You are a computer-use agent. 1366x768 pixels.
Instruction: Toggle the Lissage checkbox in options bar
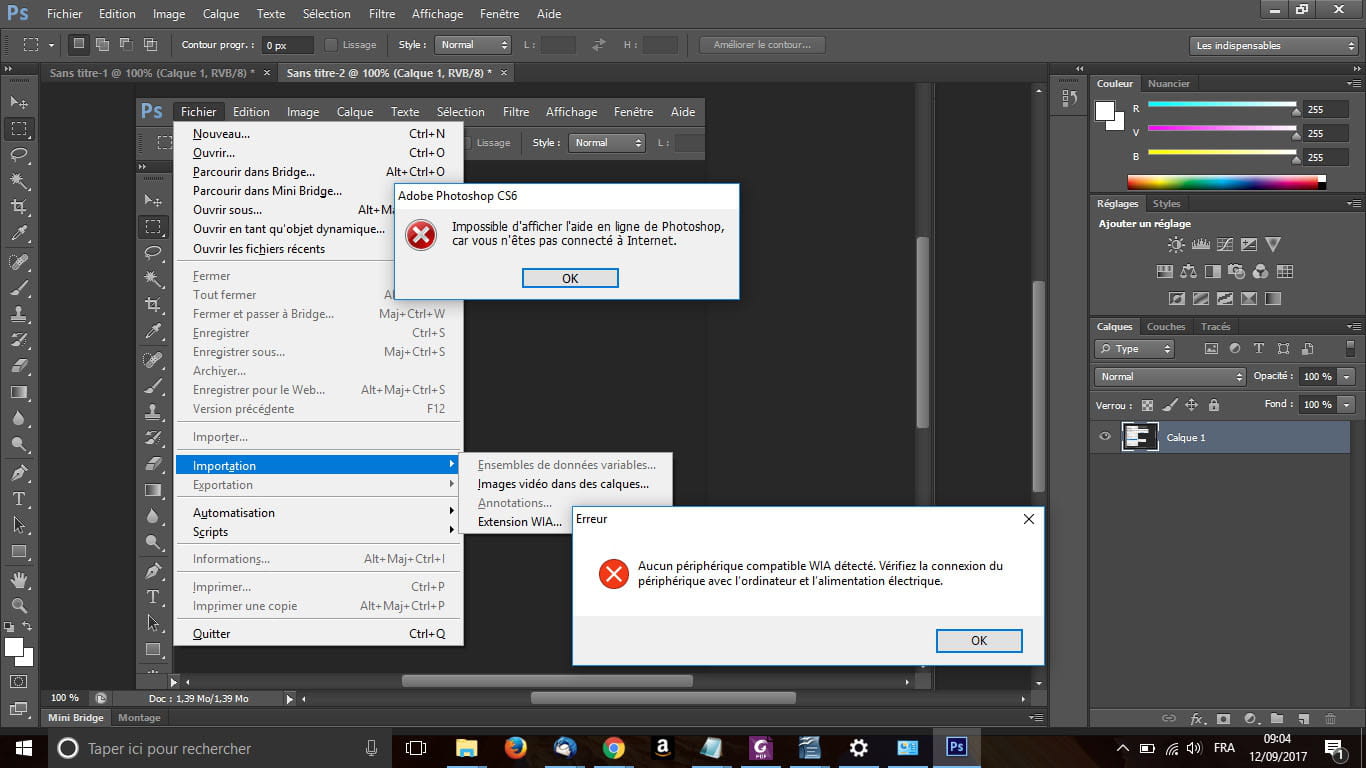point(331,45)
